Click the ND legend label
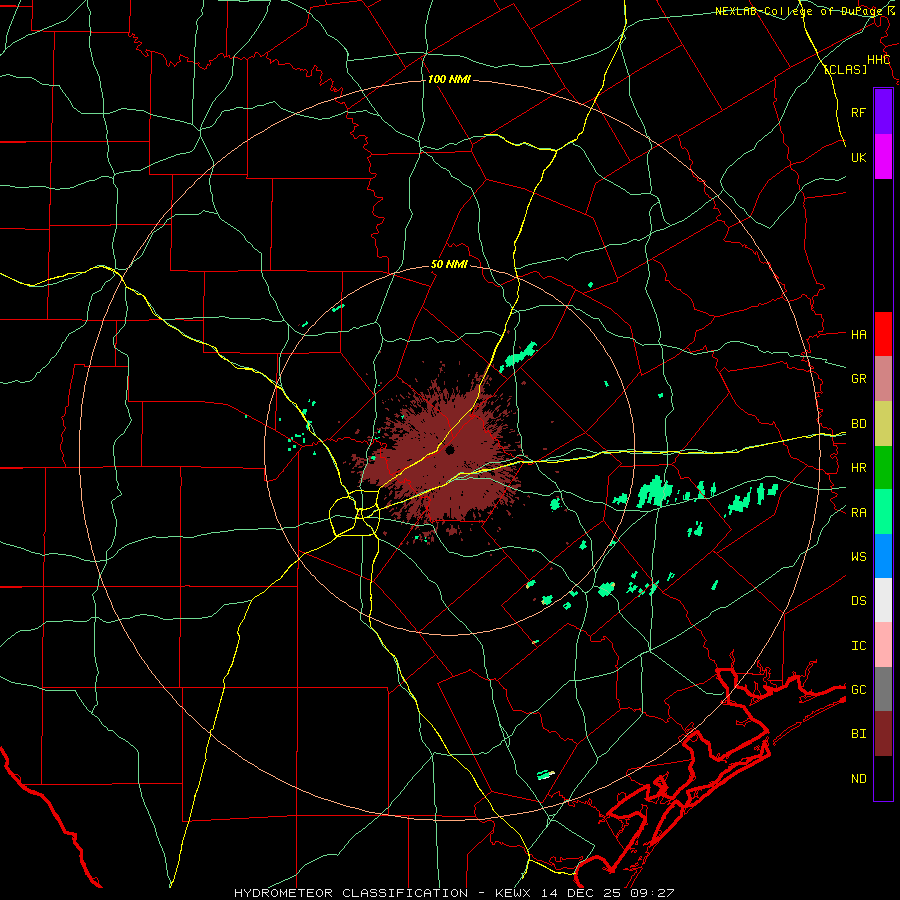 click(x=859, y=779)
